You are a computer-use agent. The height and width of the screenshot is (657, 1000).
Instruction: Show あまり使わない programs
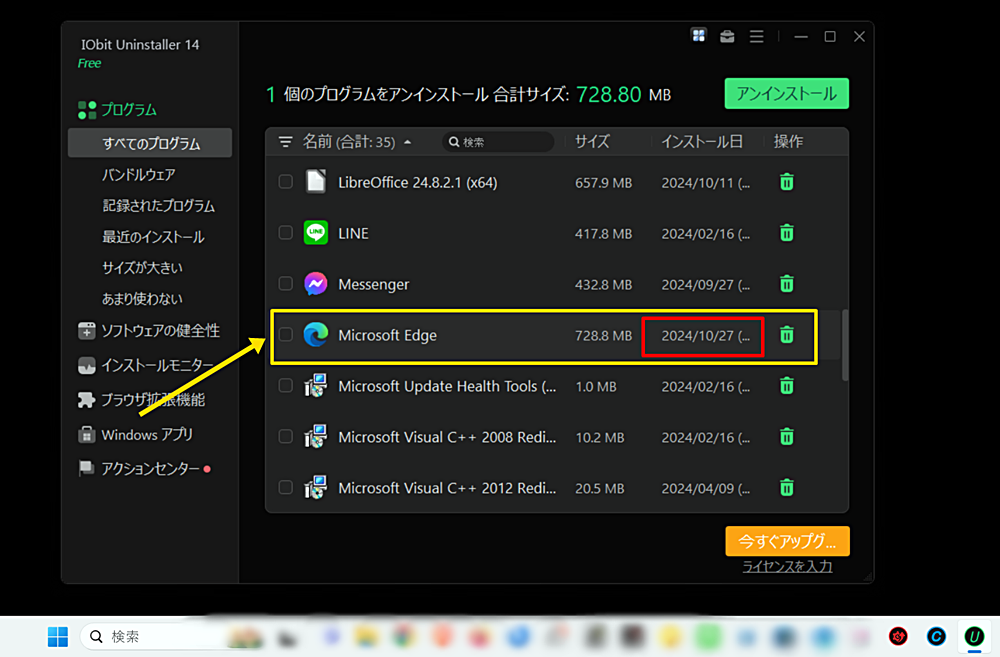(142, 299)
